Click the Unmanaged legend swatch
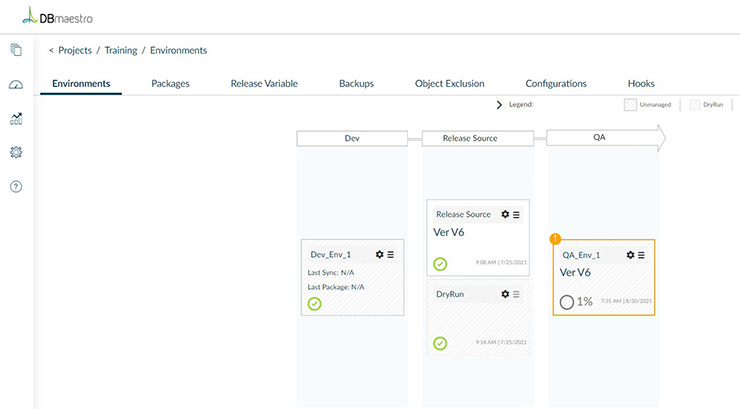Screen dimensions: 740x409 (x=631, y=105)
